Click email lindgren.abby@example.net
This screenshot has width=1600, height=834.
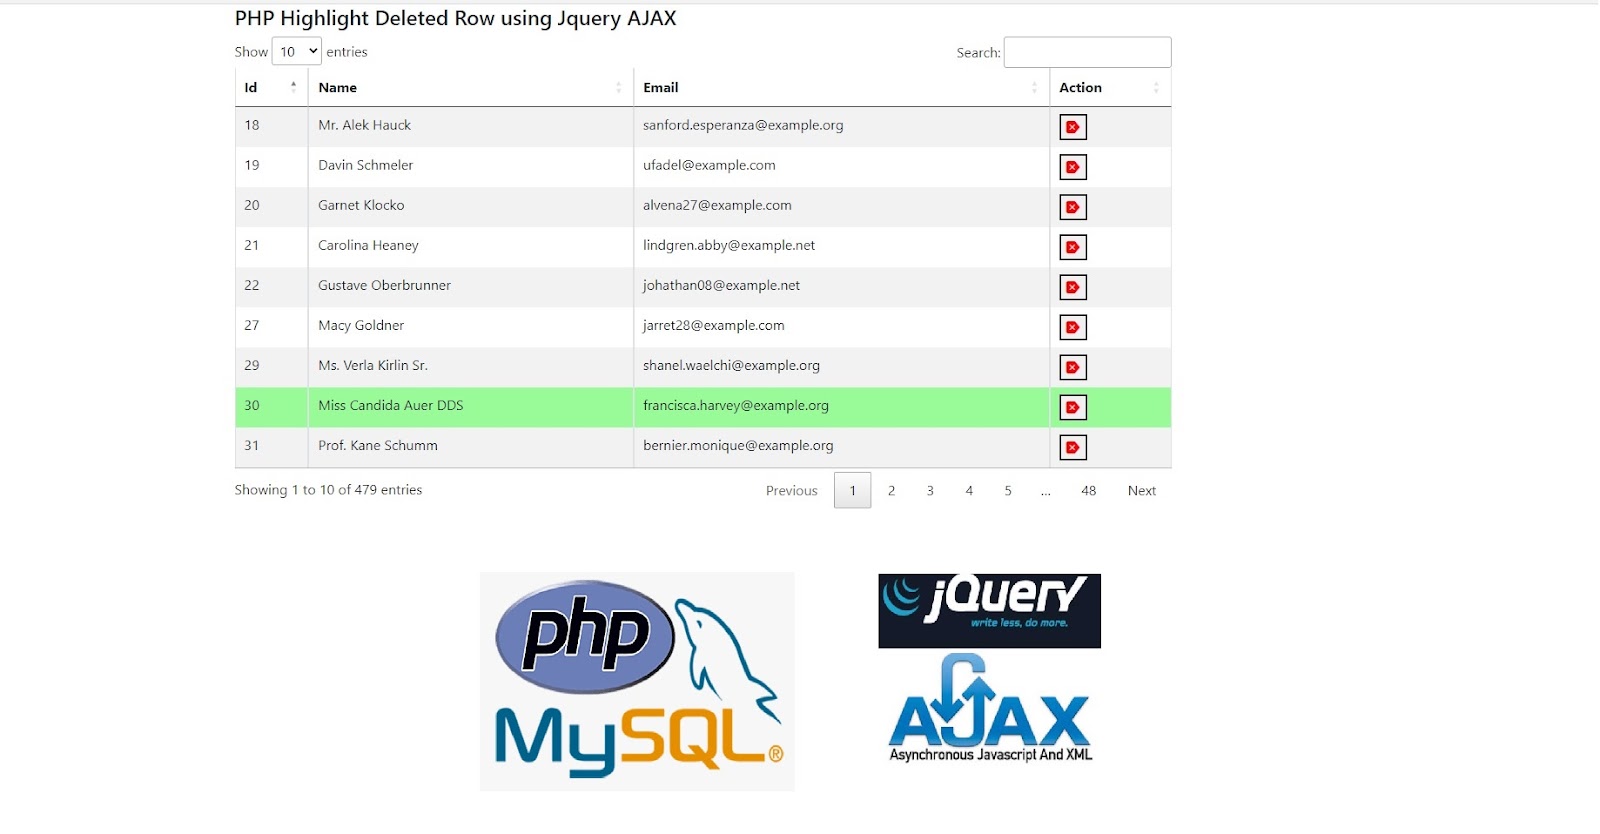click(729, 245)
